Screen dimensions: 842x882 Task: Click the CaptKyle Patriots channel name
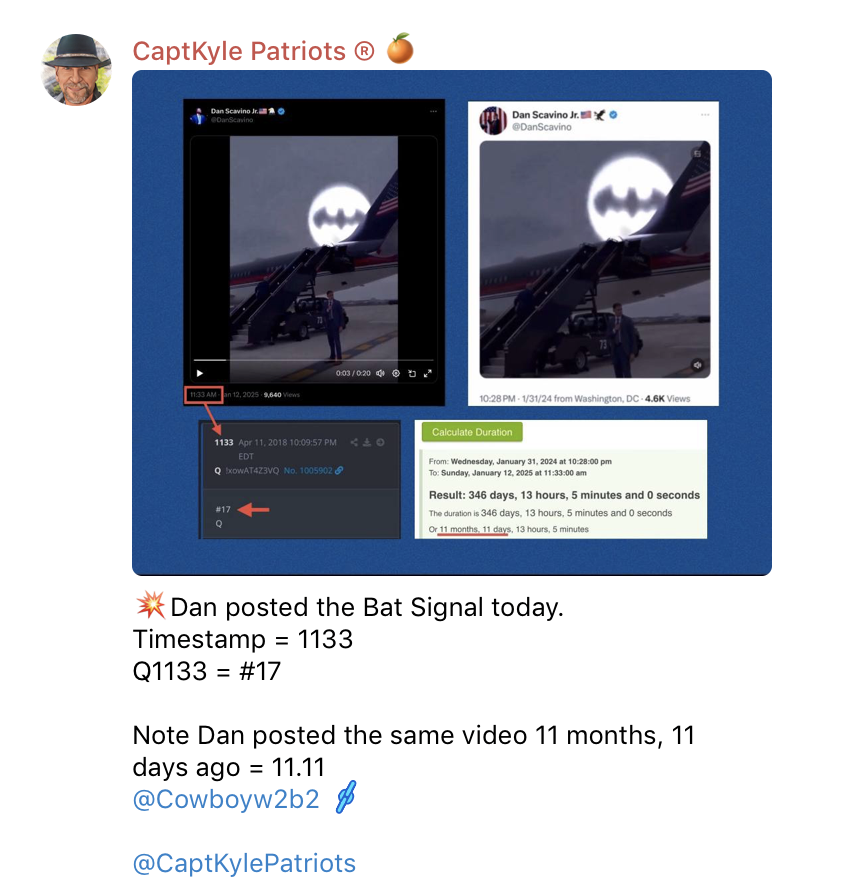pyautogui.click(x=253, y=51)
